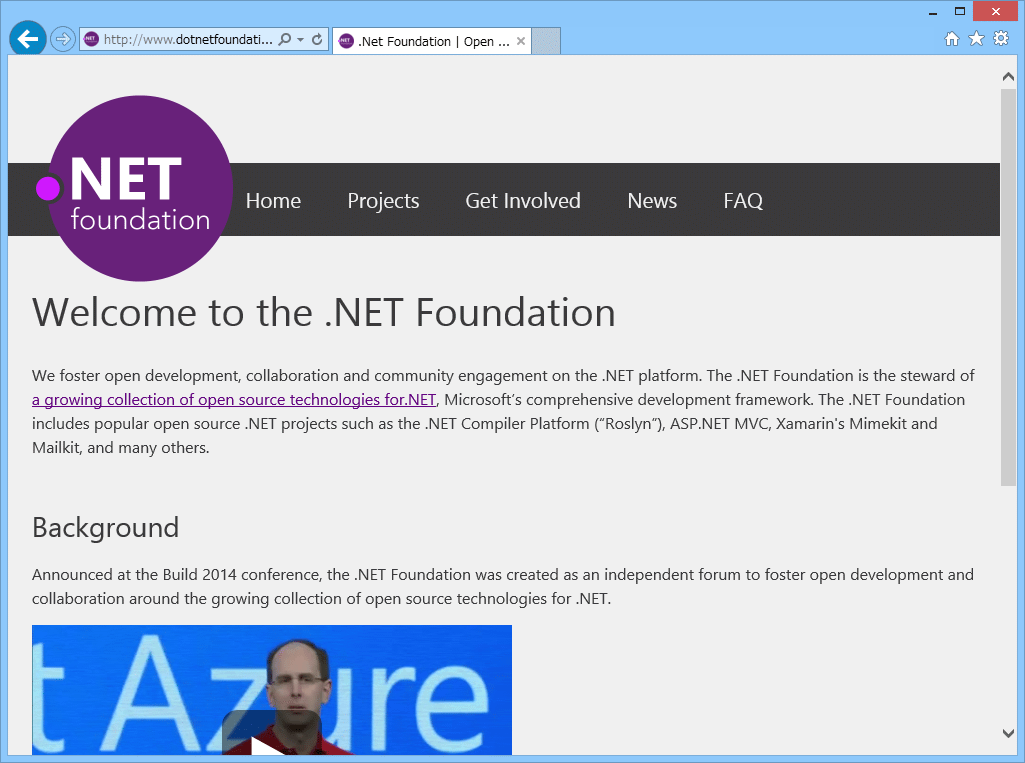
Task: Select the Projects menu item
Action: tap(383, 200)
